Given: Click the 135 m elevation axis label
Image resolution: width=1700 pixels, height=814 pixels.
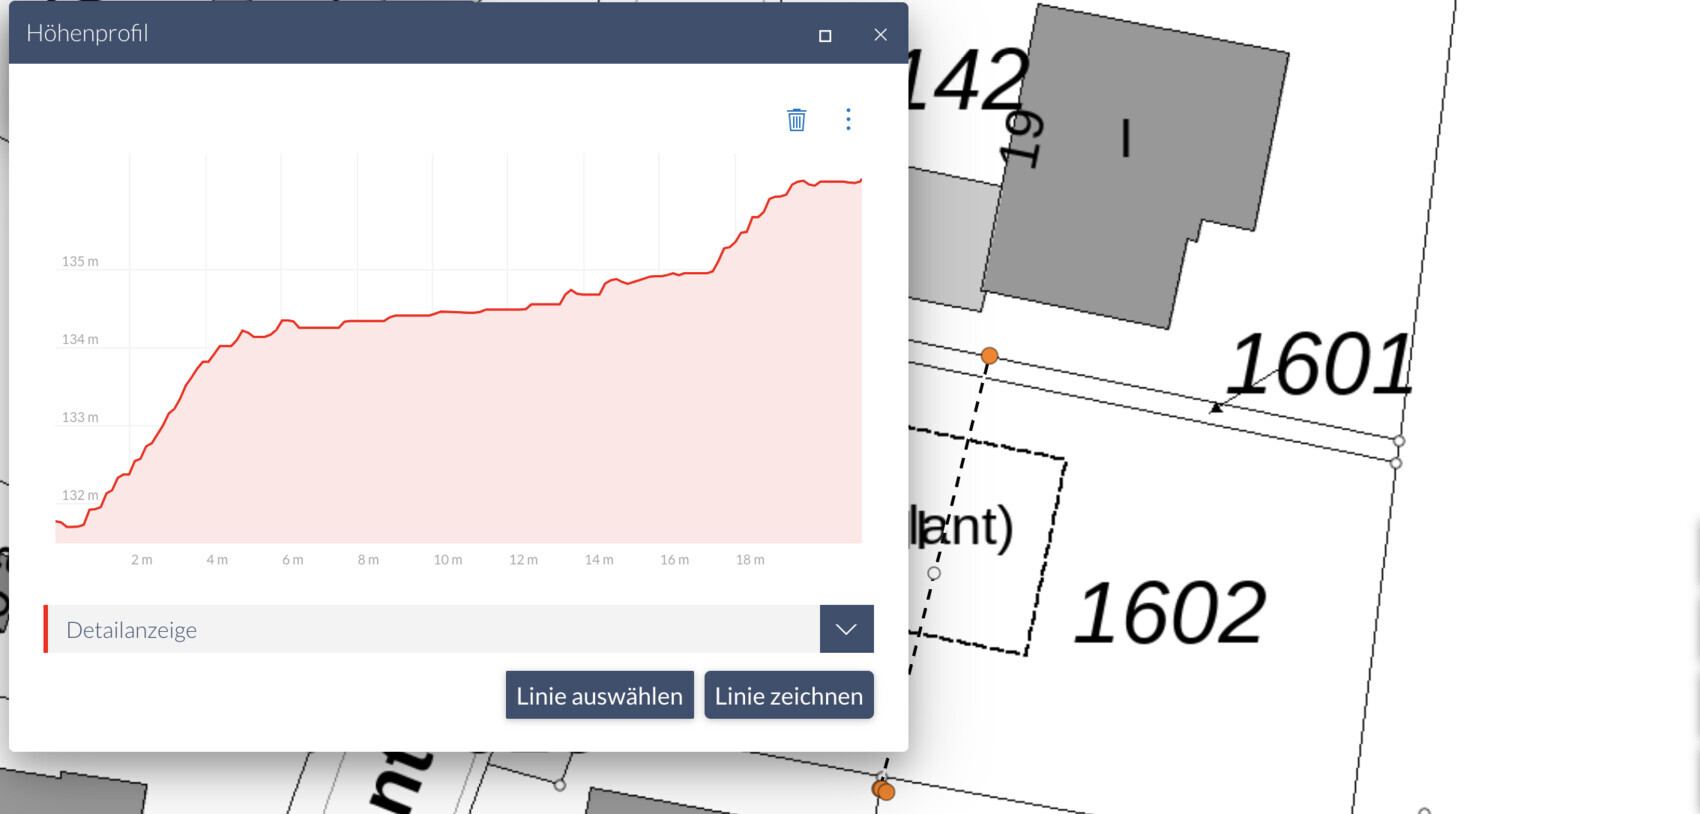Looking at the screenshot, I should [80, 262].
